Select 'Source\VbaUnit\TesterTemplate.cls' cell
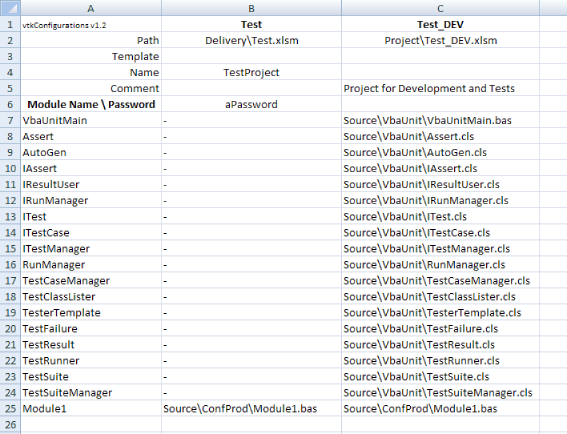This screenshot has width=567, height=434. click(x=440, y=312)
